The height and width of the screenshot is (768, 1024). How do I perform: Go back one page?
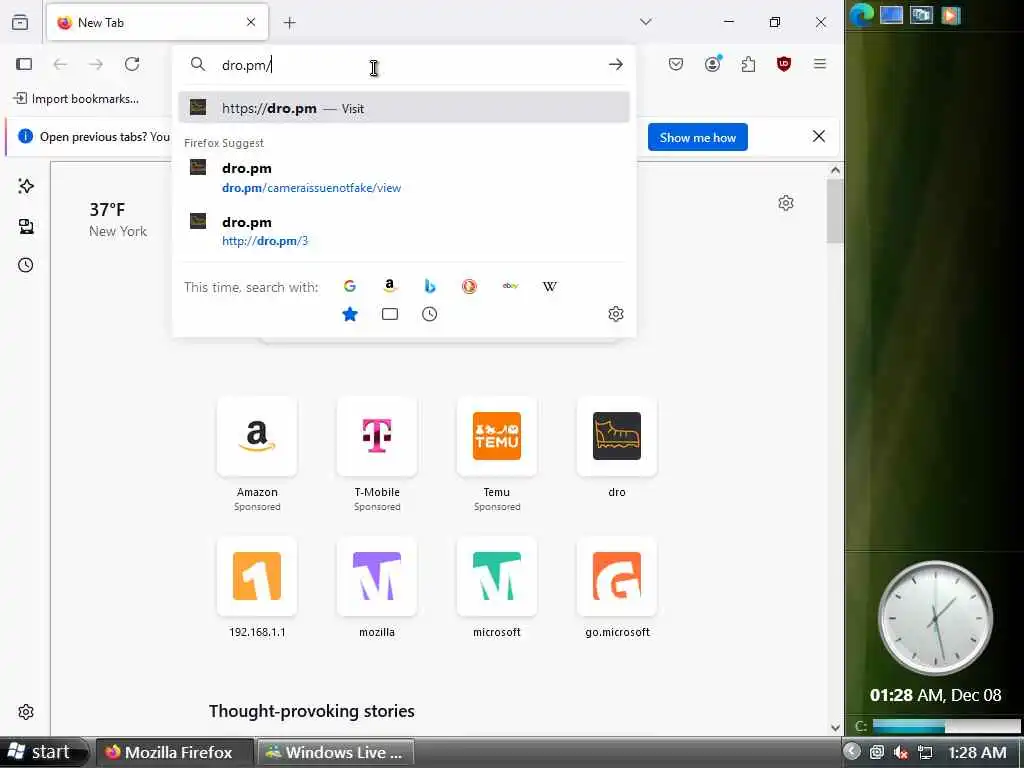(x=60, y=64)
